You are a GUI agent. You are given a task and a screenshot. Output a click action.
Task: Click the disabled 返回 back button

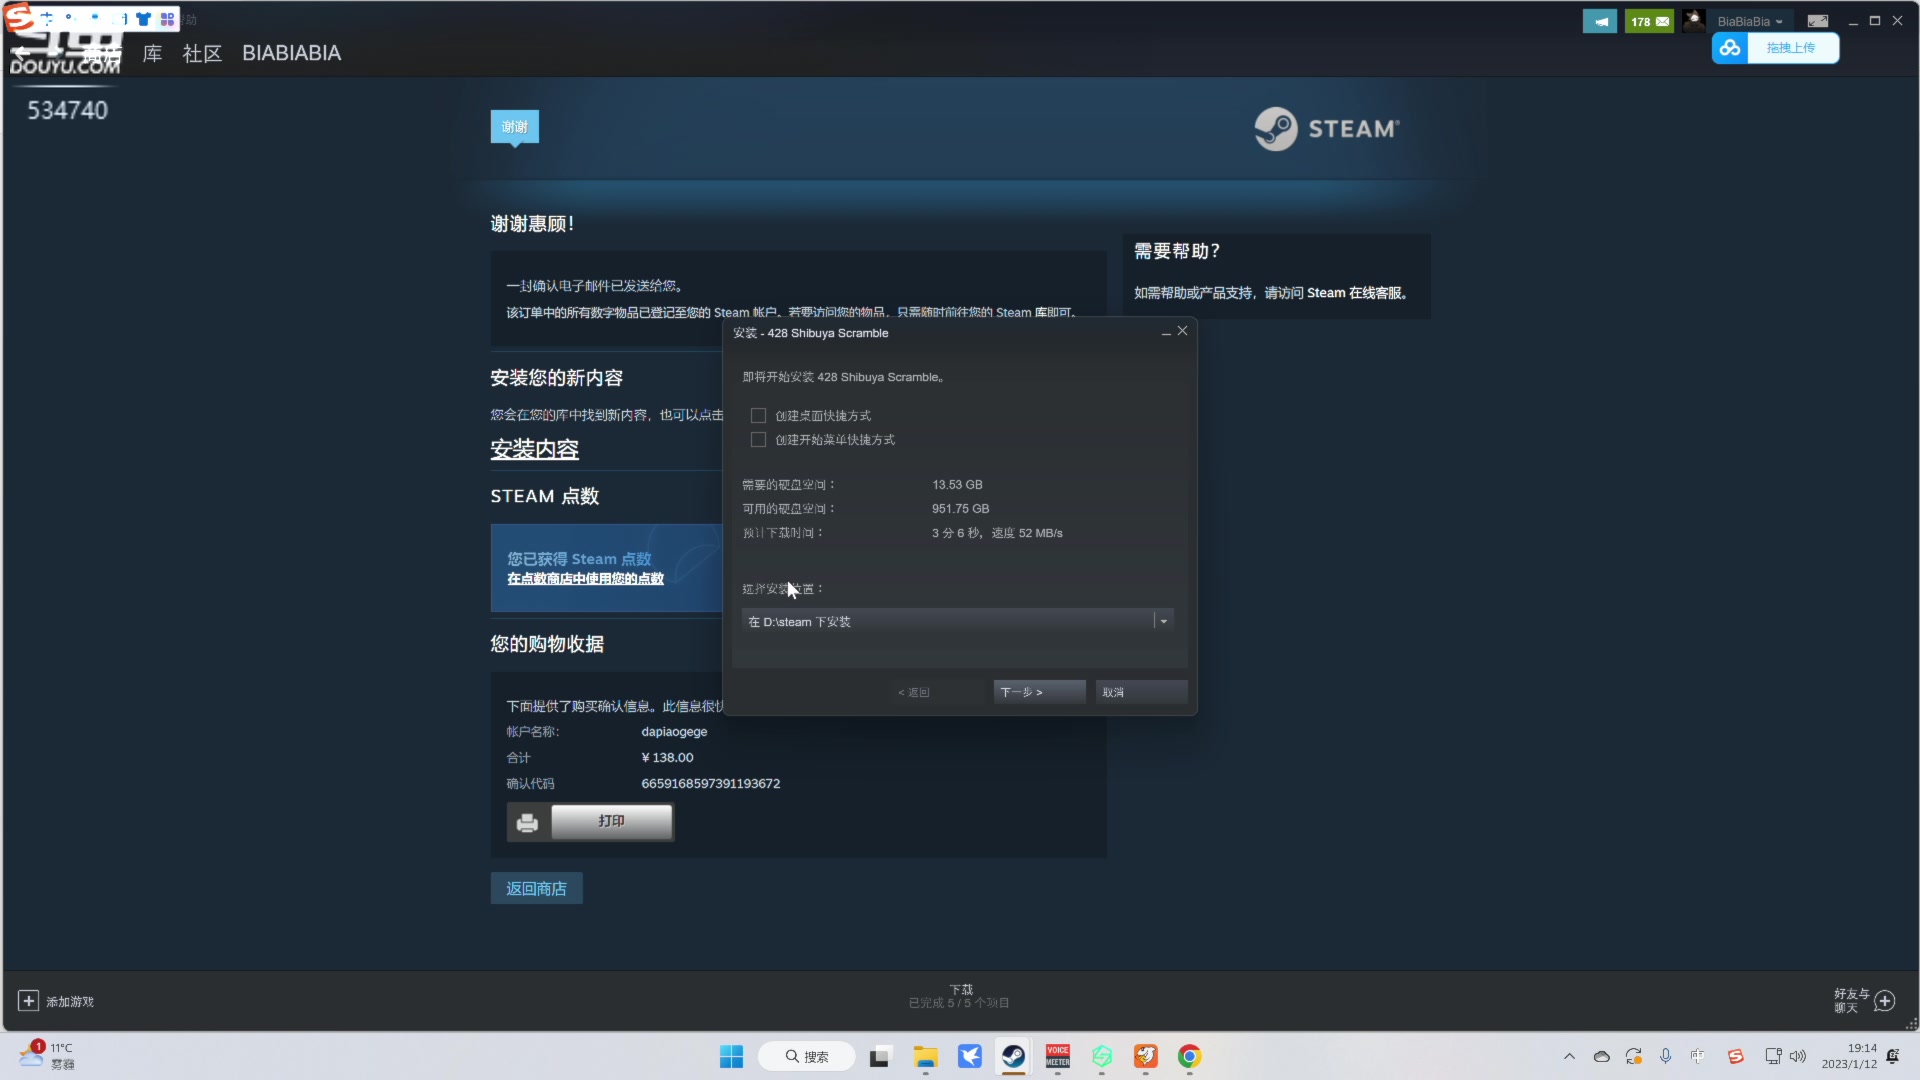937,692
